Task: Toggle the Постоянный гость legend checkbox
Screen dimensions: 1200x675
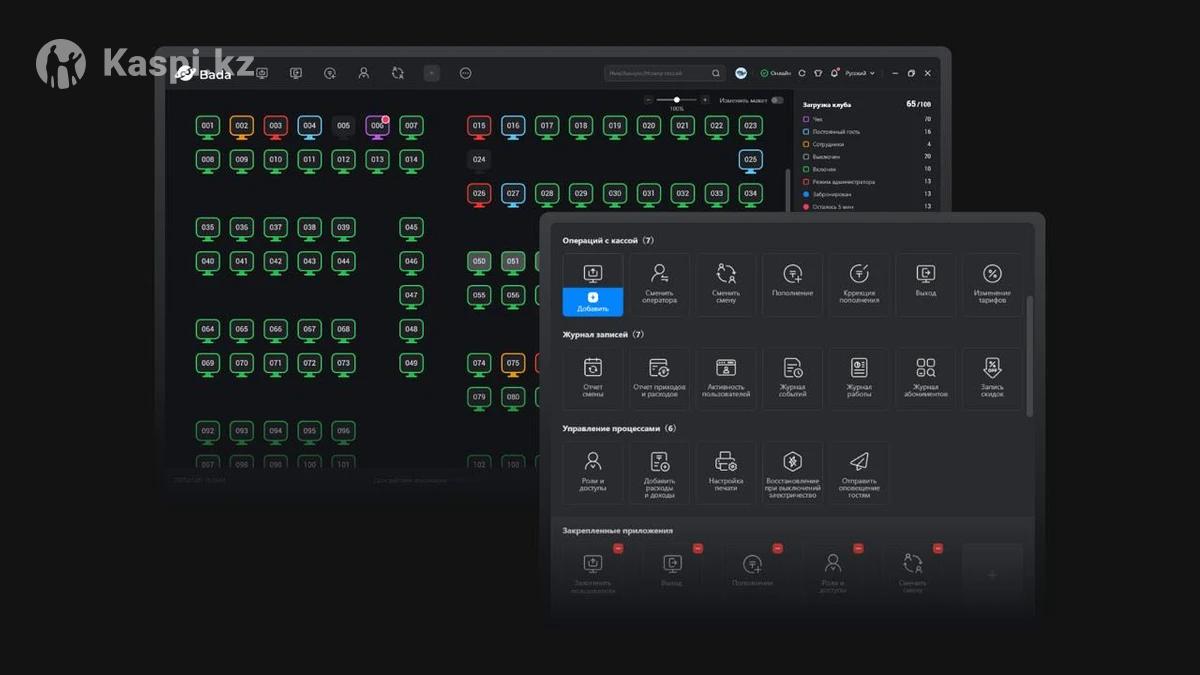Action: pyautogui.click(x=806, y=132)
